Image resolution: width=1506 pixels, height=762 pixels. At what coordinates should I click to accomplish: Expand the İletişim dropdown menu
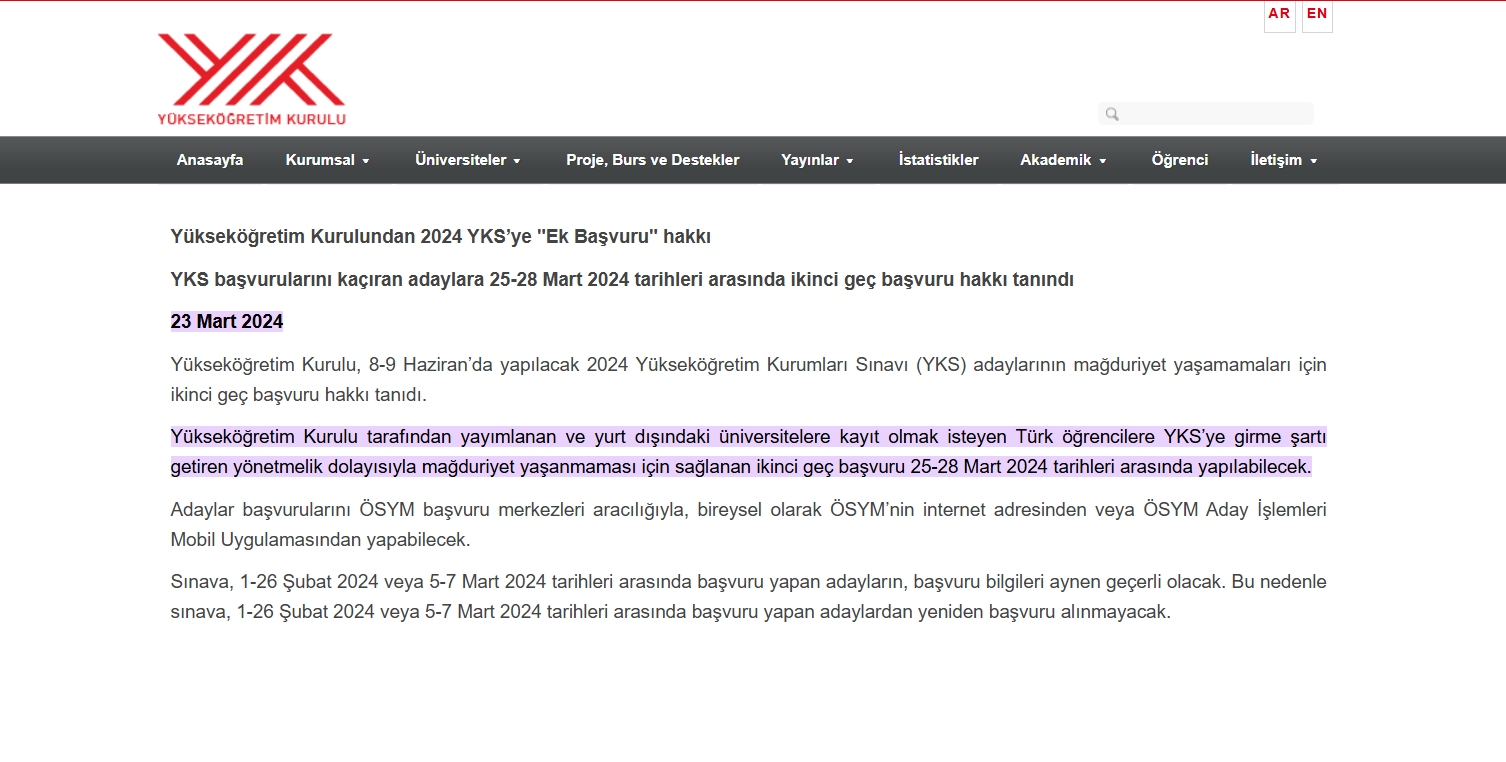tap(1284, 160)
